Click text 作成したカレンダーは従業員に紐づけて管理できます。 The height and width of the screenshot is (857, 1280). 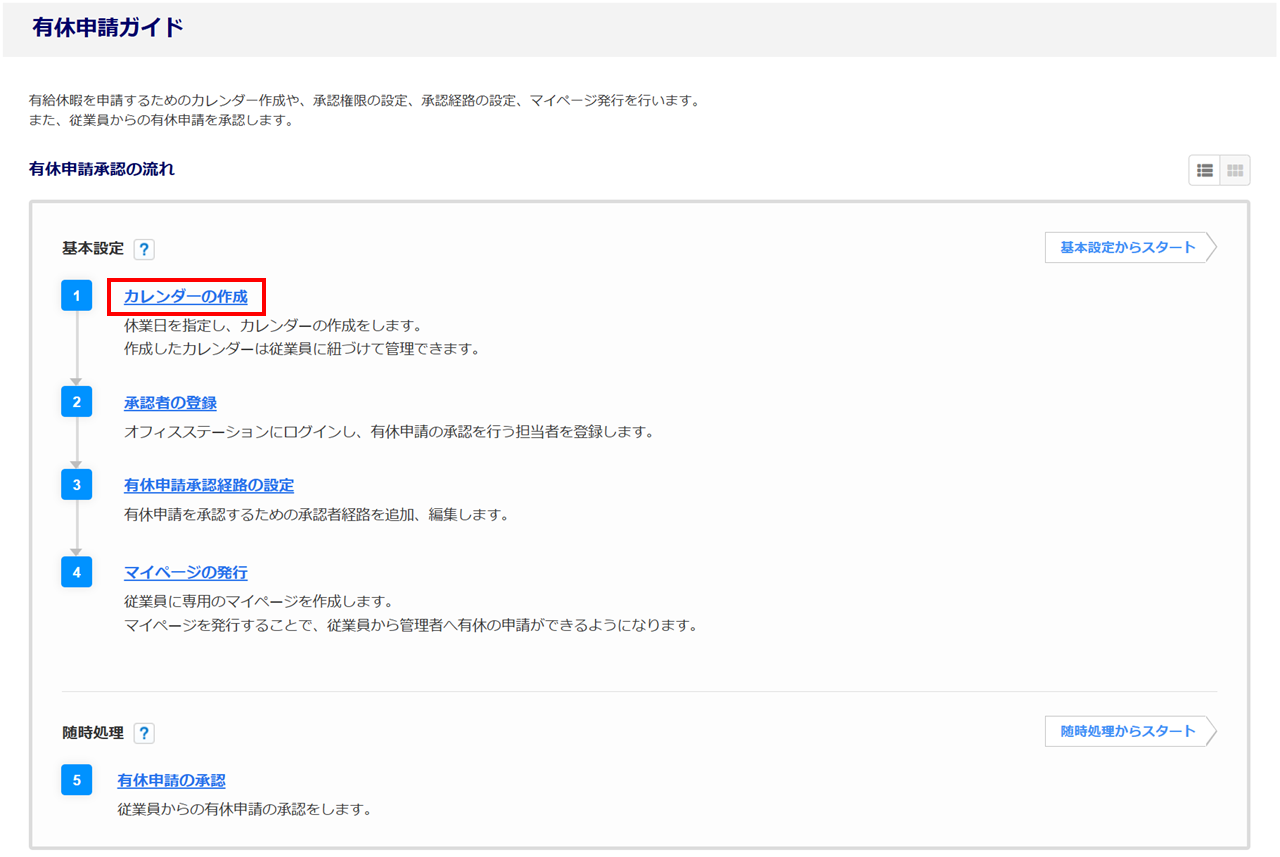point(303,349)
